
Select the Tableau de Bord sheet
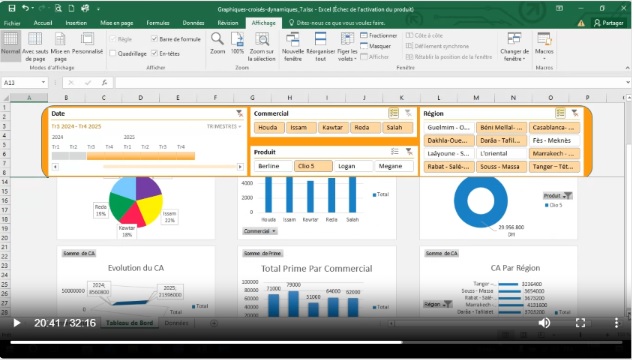[129, 323]
